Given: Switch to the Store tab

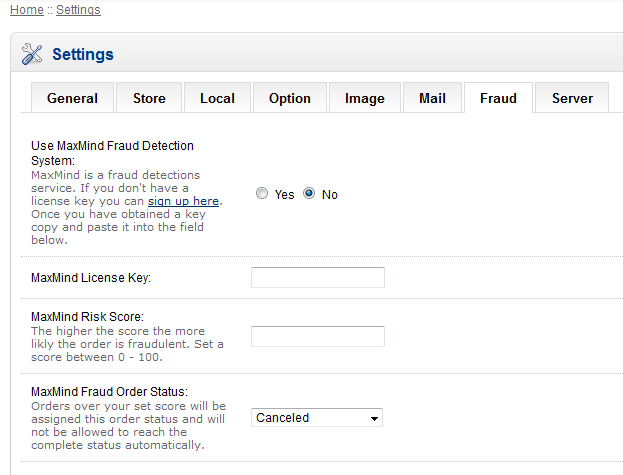Looking at the screenshot, I should (150, 98).
